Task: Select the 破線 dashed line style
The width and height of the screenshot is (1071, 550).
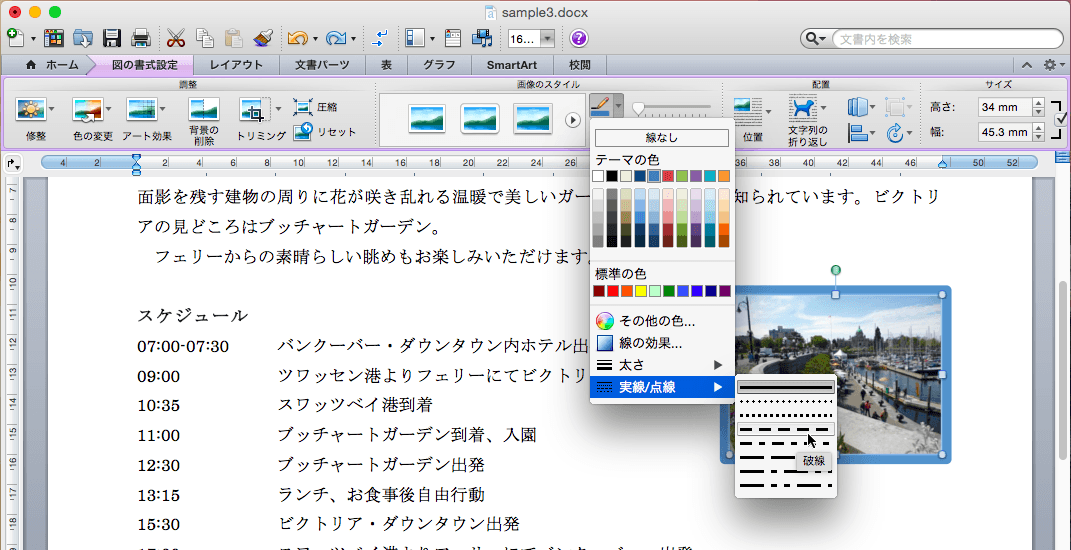Action: [785, 428]
